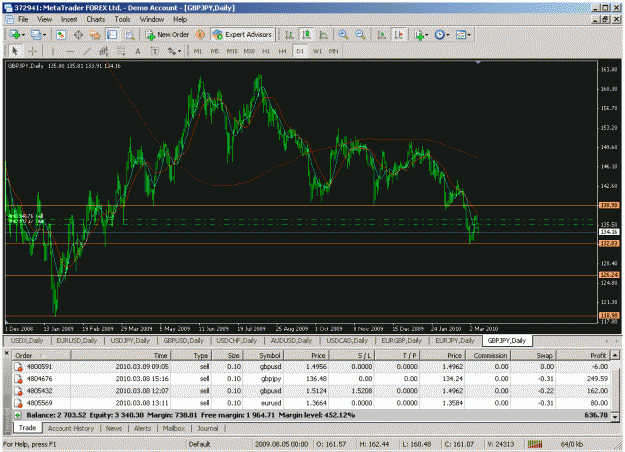
Task: Open the Window menu
Action: coord(151,19)
